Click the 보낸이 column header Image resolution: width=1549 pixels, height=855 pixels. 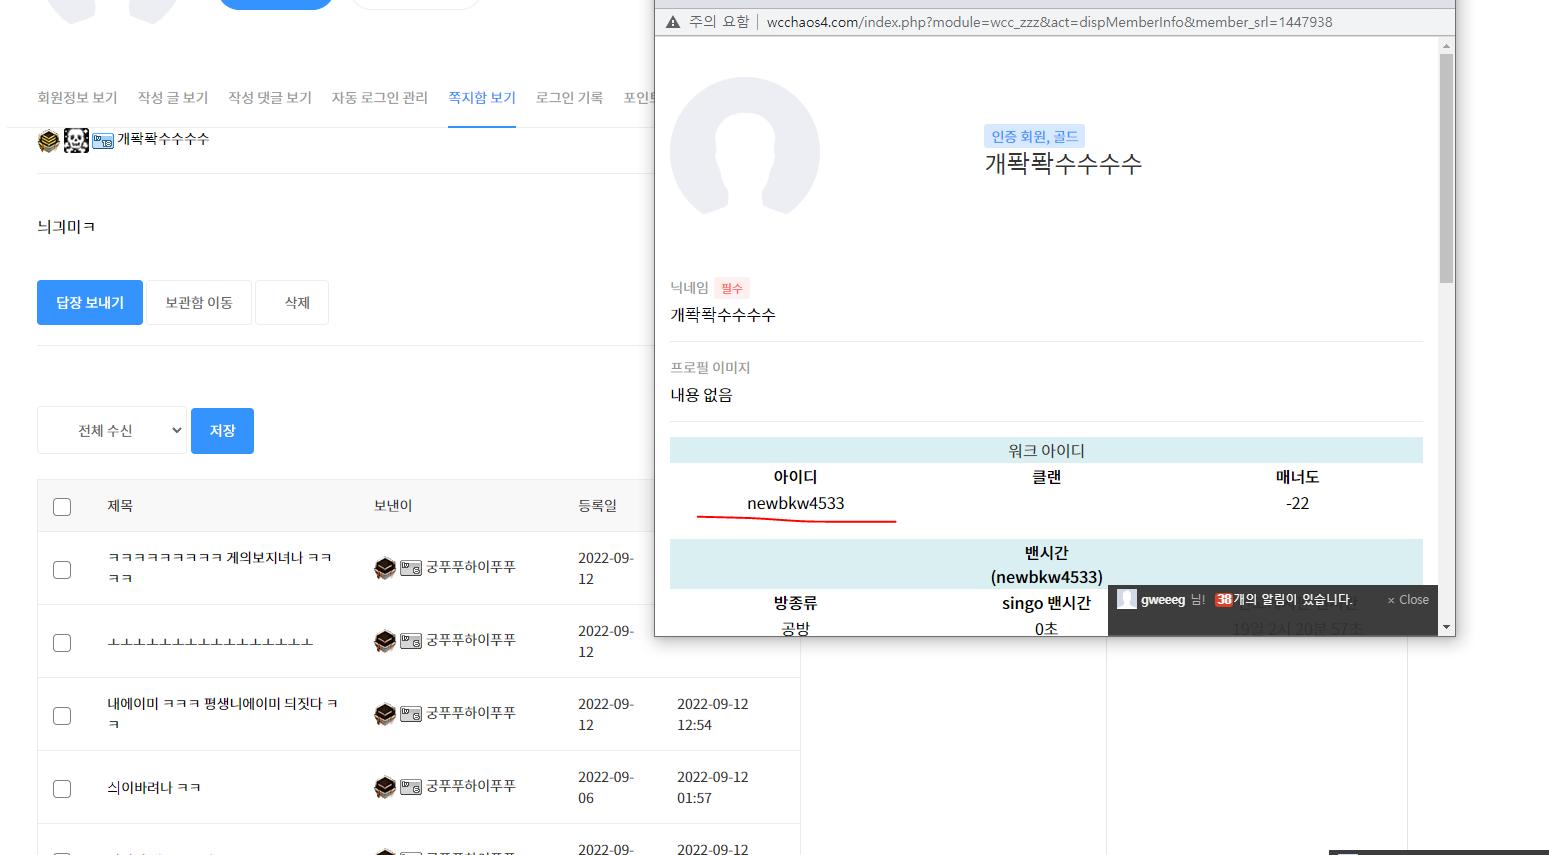click(393, 506)
